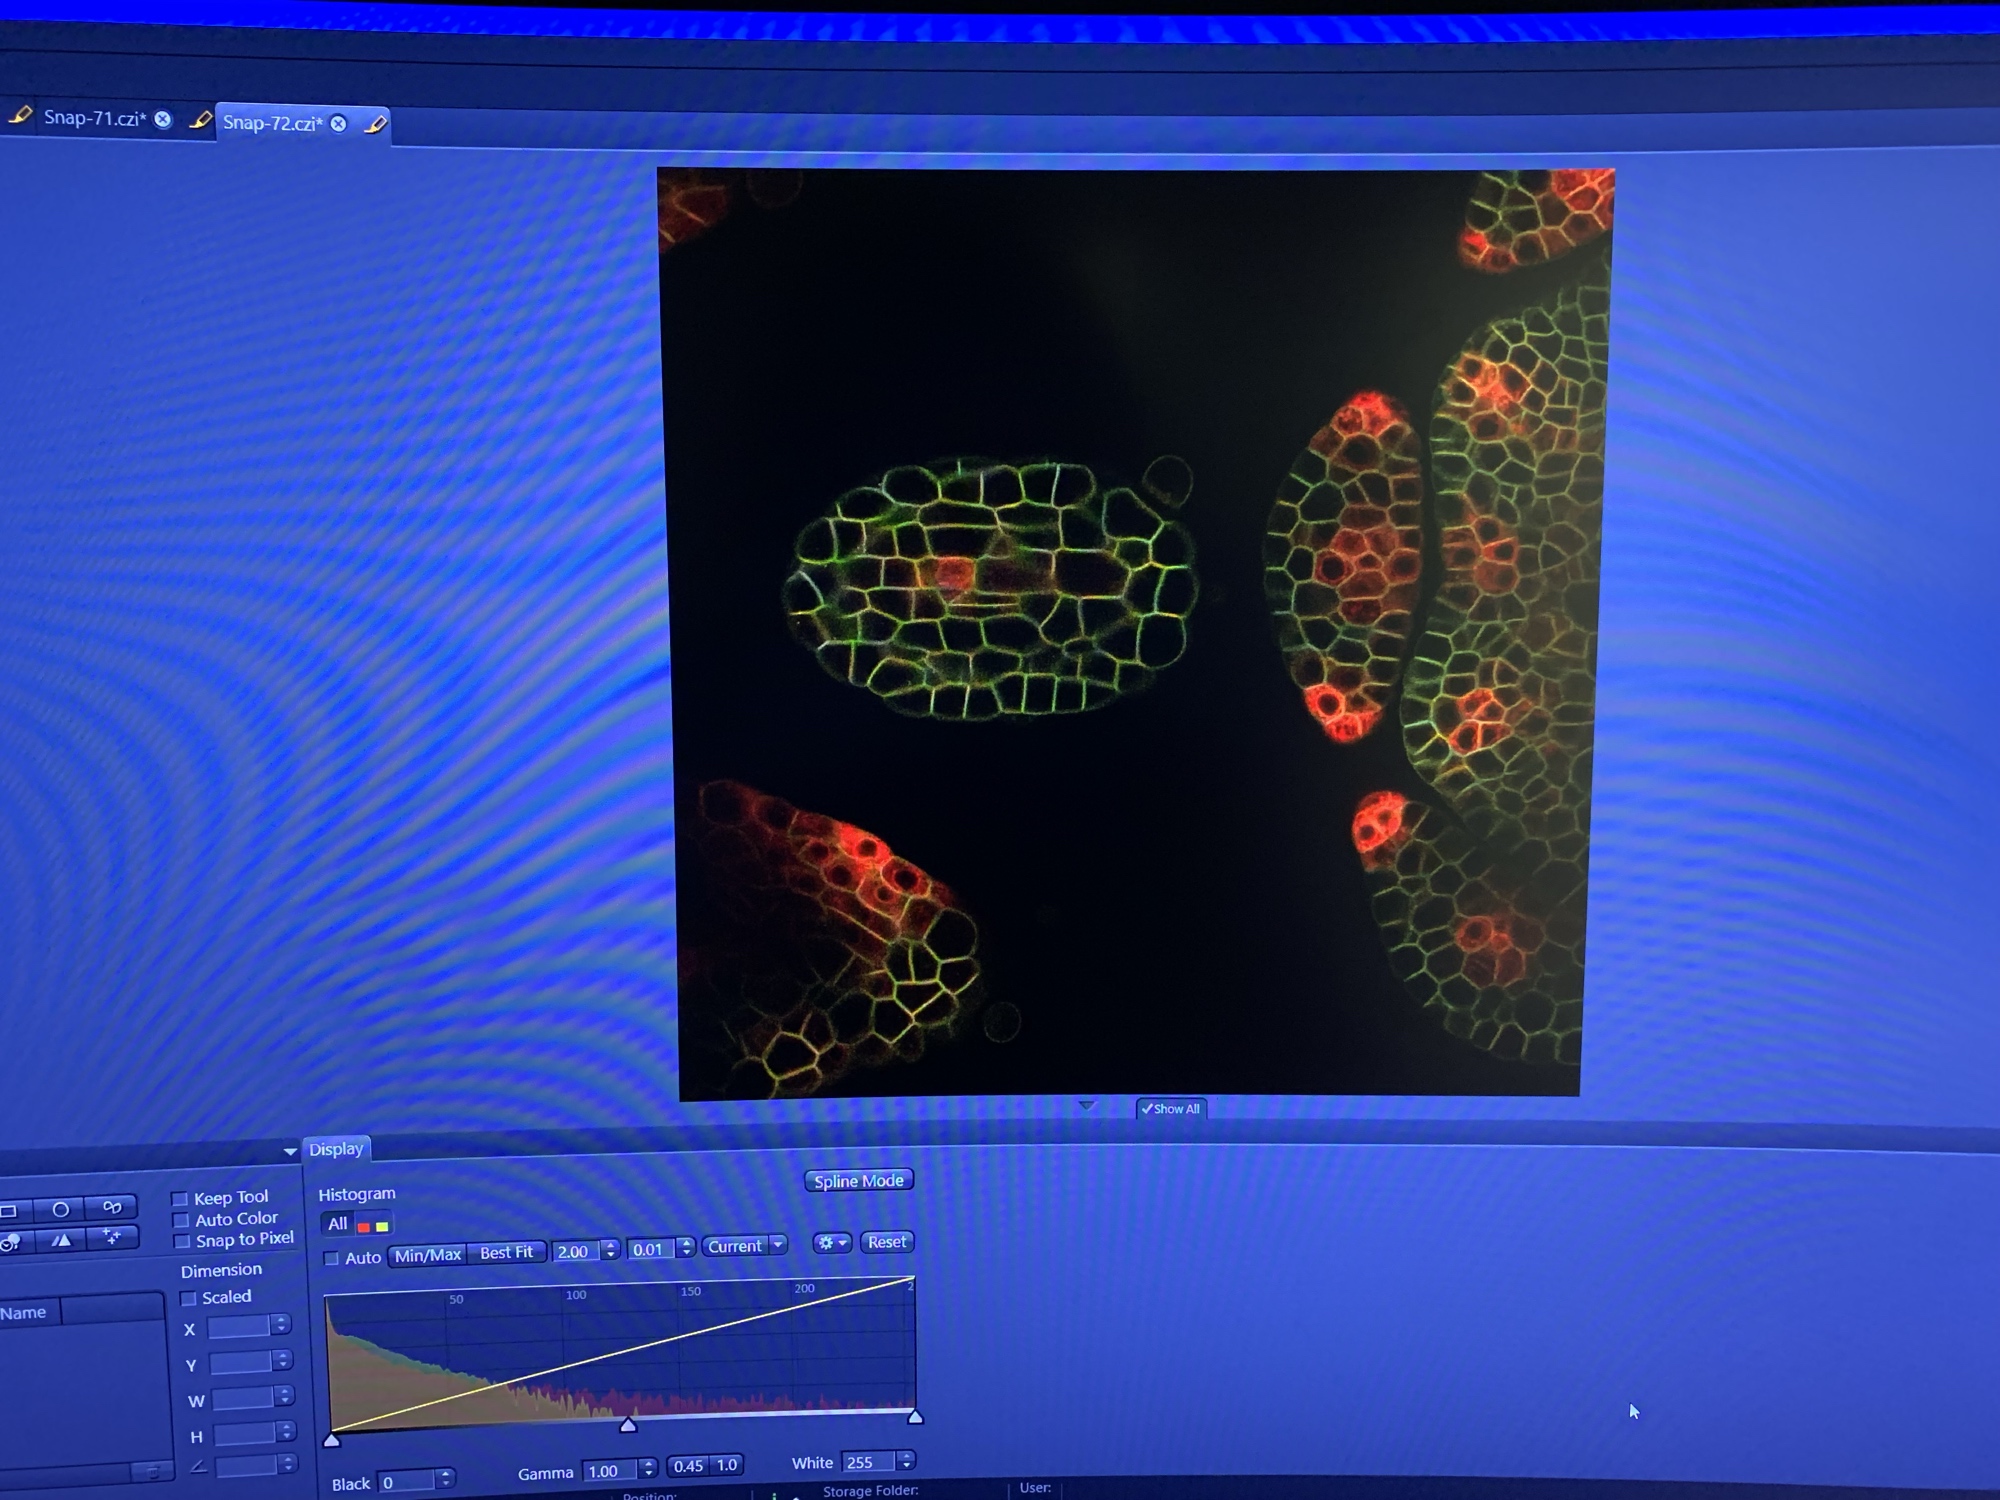Viewport: 2000px width, 1500px height.
Task: Click the Black value input field
Action: coord(407,1482)
